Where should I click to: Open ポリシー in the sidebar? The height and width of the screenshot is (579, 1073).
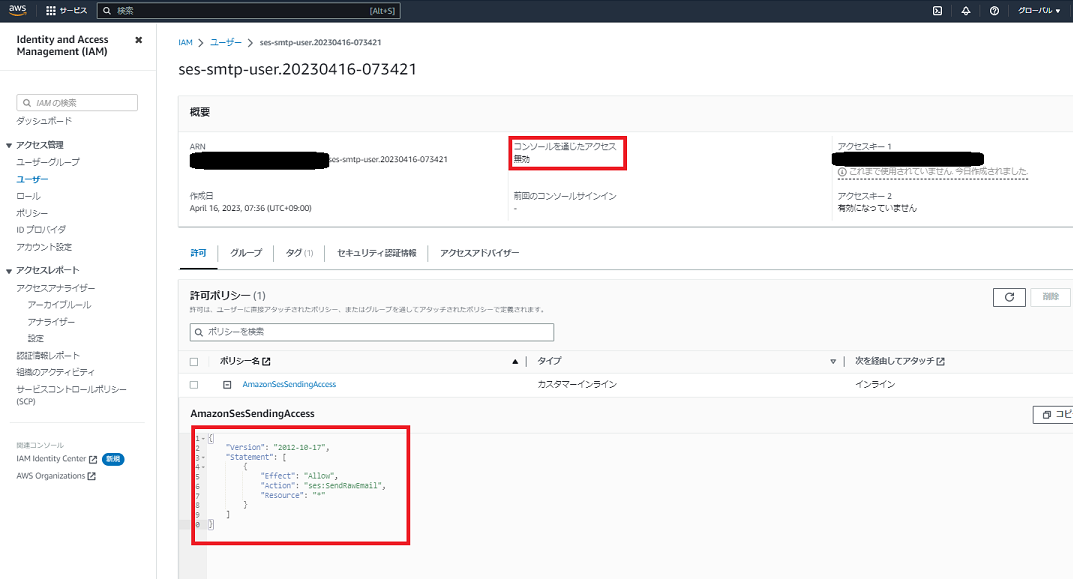tap(32, 214)
